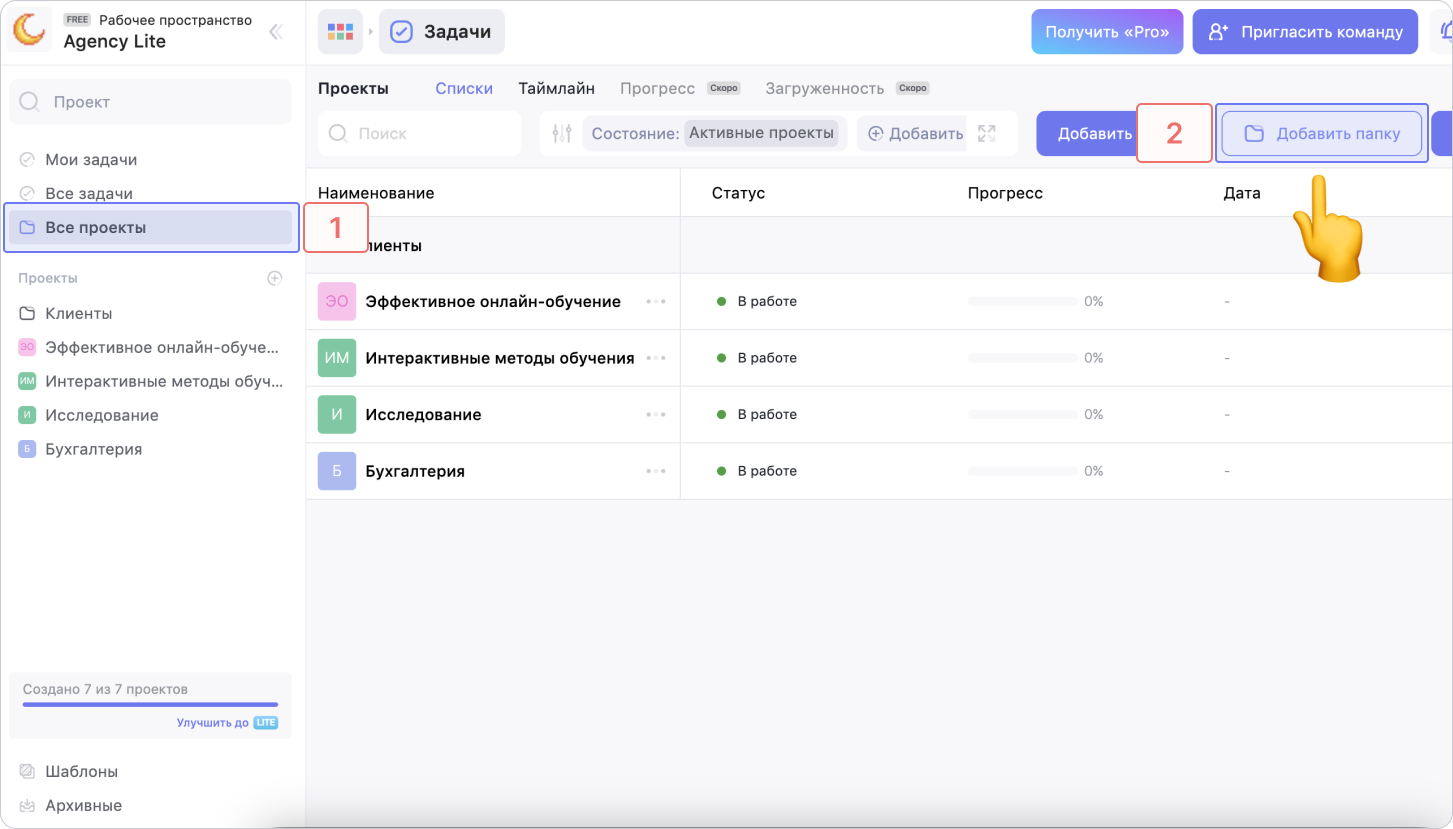The image size is (1453, 829).
Task: Select the Прогресс tab
Action: tap(657, 88)
